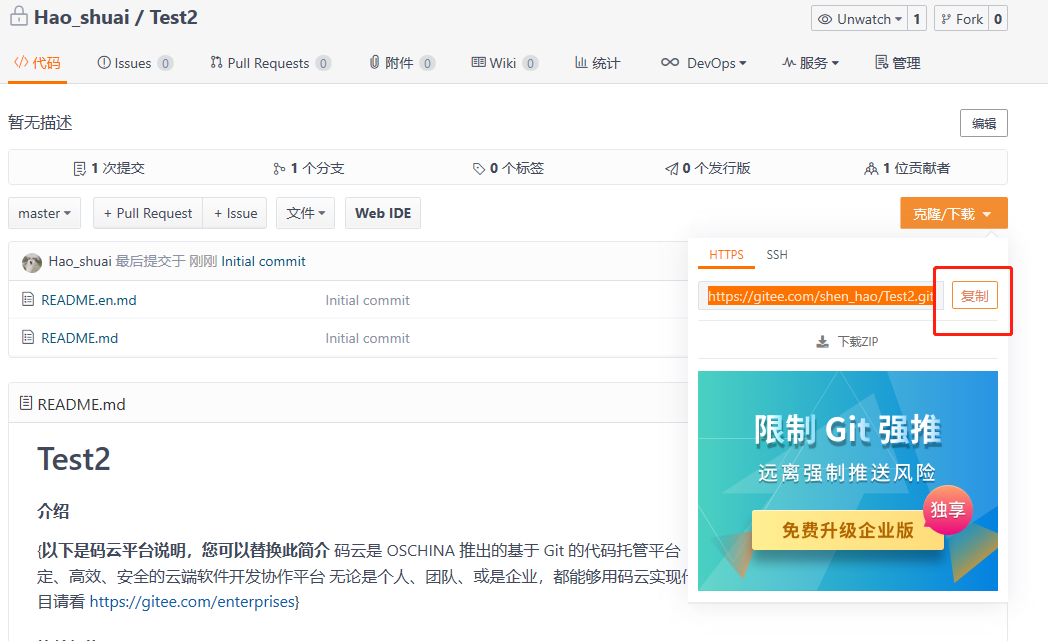This screenshot has height=641, width=1048.
Task: Click the Fork button
Action: 962,19
